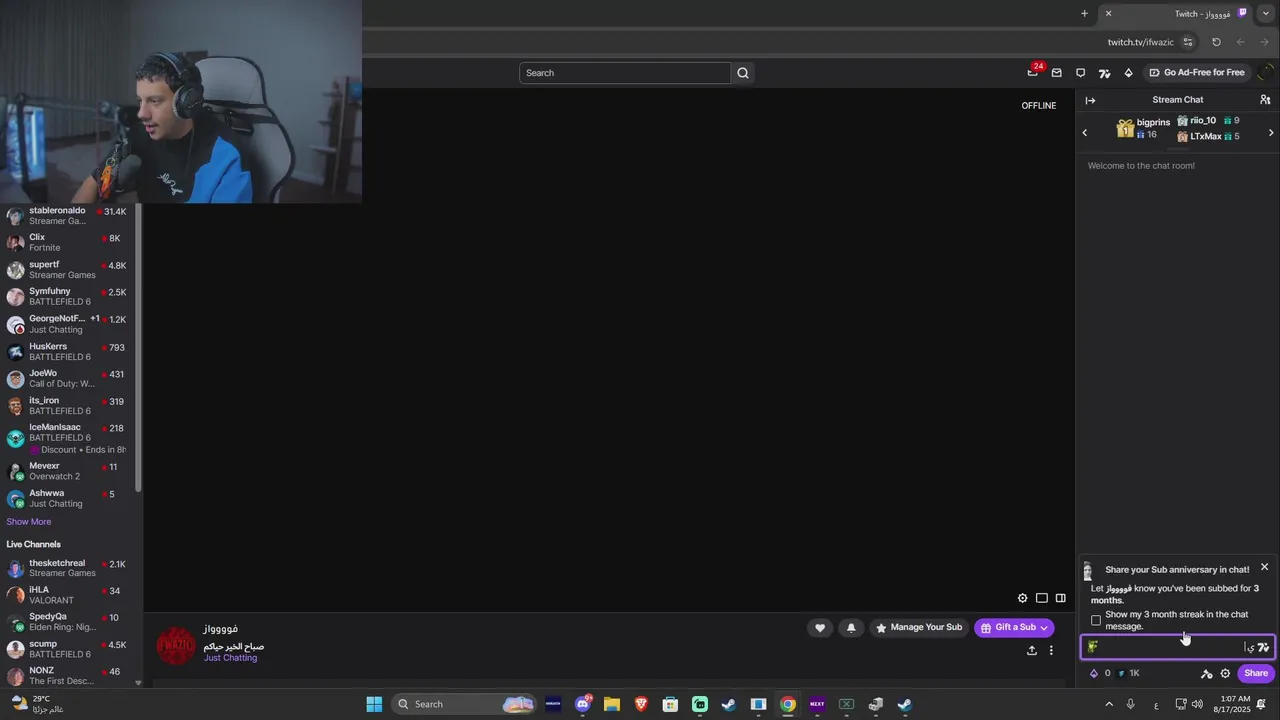The width and height of the screenshot is (1280, 720).
Task: Open the user profile avatar menu
Action: [1265, 73]
